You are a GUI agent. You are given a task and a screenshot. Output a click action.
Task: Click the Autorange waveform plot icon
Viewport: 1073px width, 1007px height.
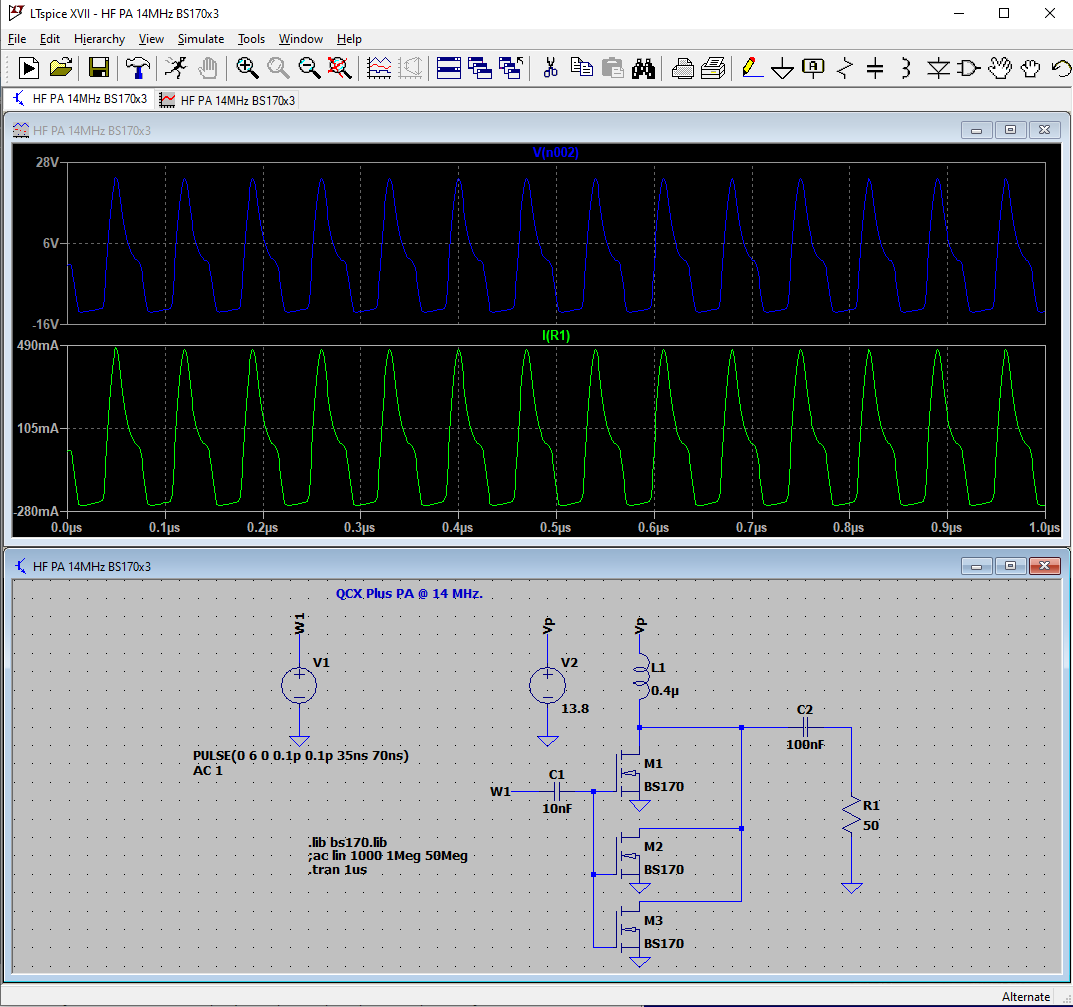click(x=379, y=68)
